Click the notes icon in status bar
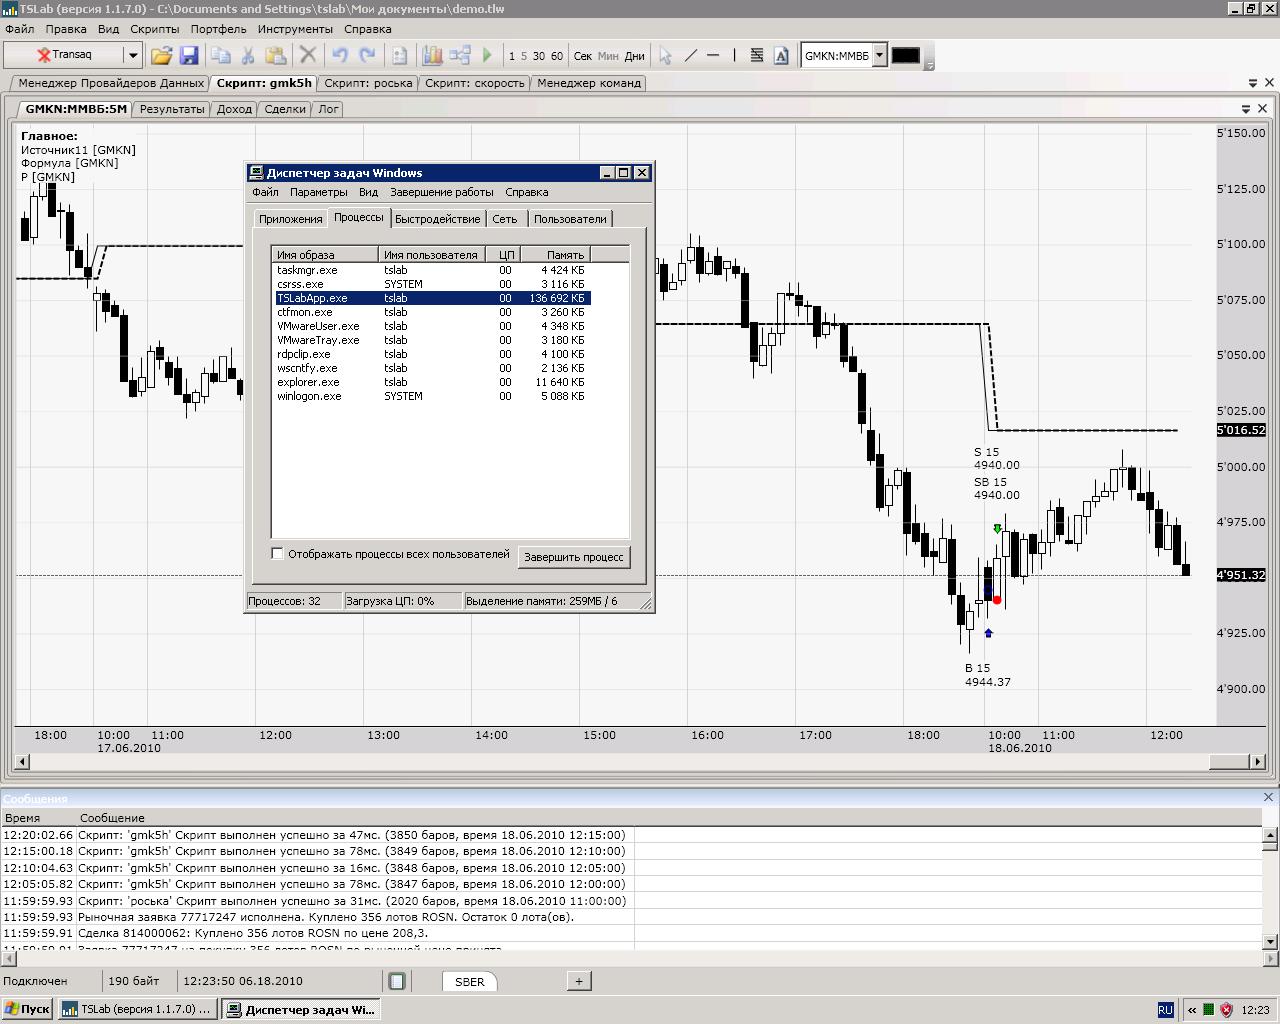Screen dimensions: 1280x1024 pyautogui.click(x=397, y=981)
